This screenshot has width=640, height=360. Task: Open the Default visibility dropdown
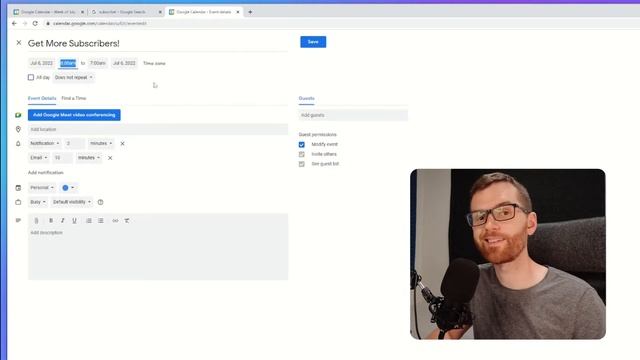tap(72, 202)
